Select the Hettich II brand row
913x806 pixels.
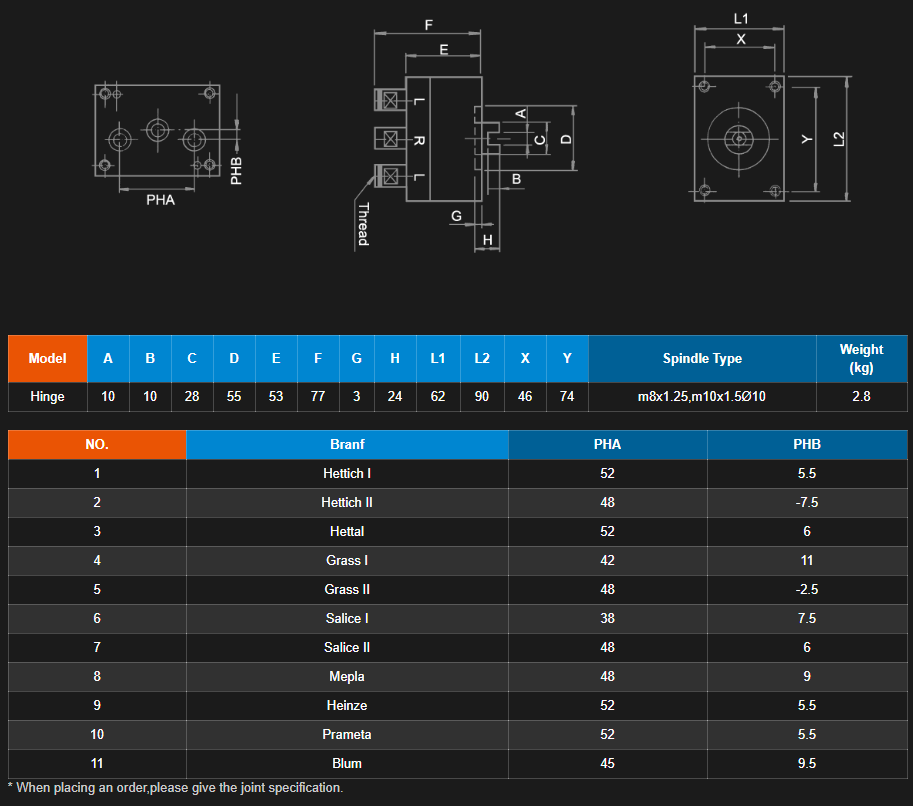[347, 503]
